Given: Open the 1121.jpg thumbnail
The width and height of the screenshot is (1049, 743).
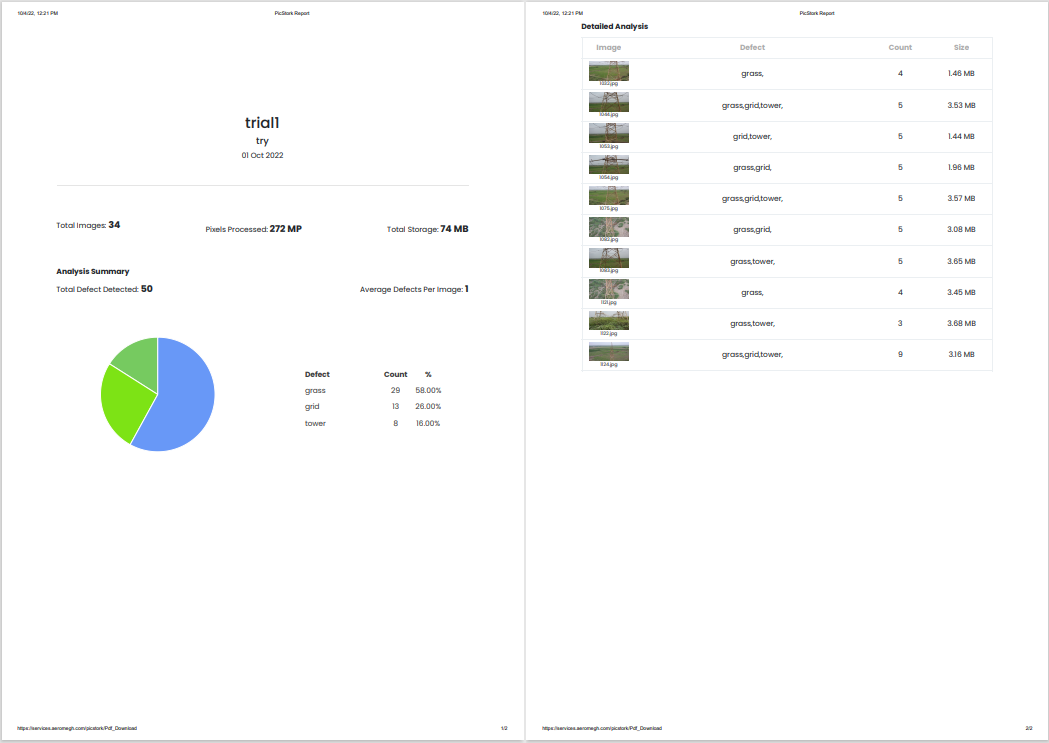Looking at the screenshot, I should tap(608, 289).
